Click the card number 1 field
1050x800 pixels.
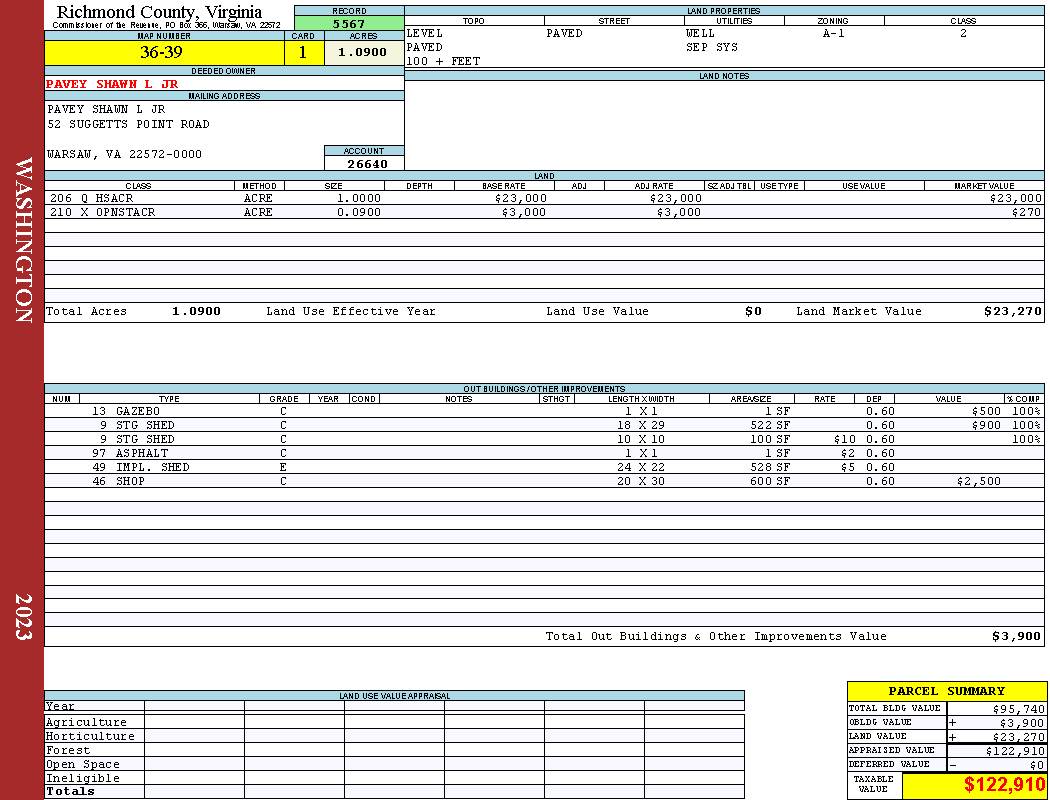click(x=303, y=52)
